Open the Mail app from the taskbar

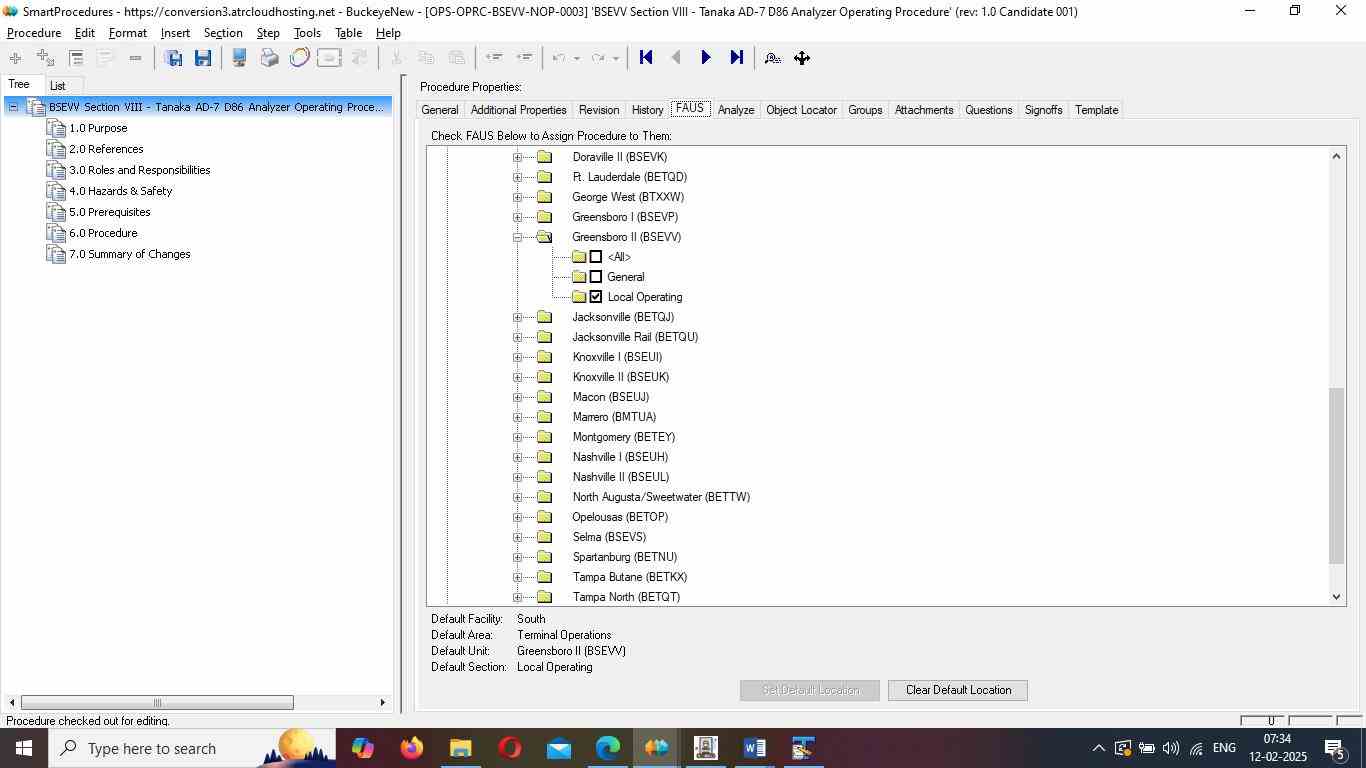[x=559, y=748]
